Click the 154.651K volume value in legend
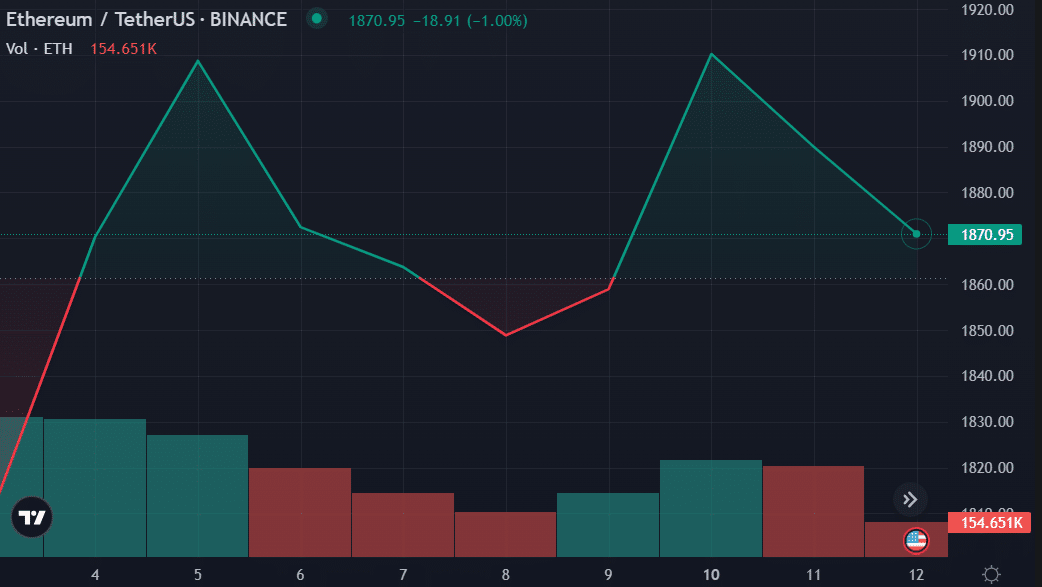Screen dimensions: 1042x587 (123, 49)
